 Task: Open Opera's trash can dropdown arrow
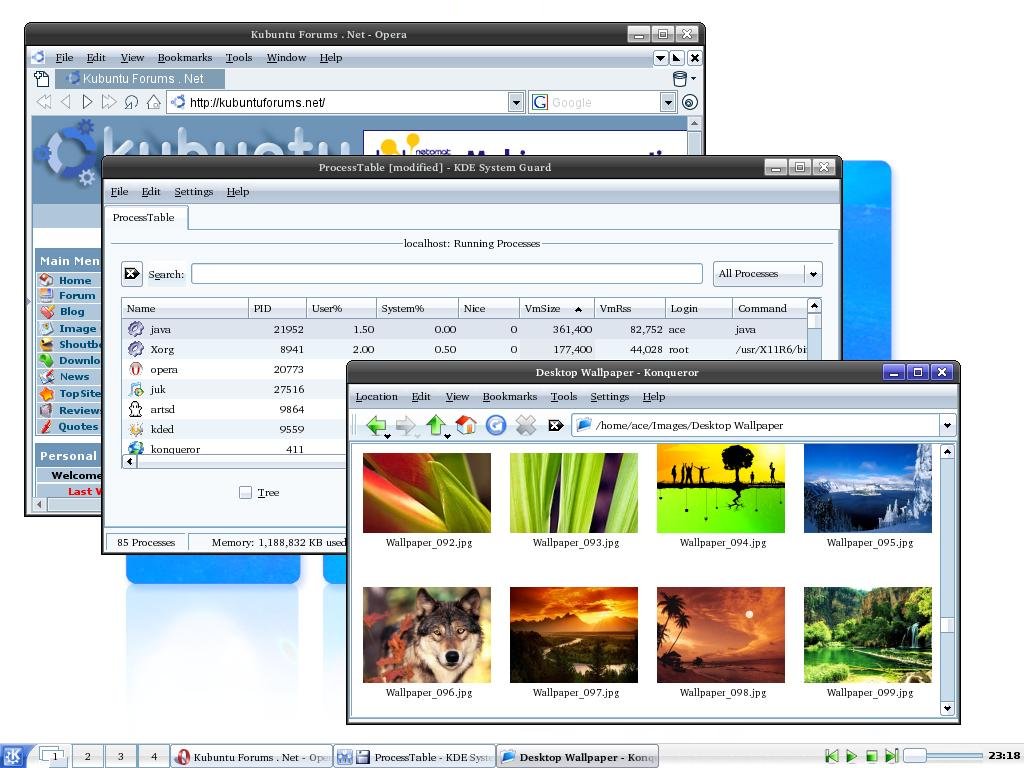(x=693, y=79)
